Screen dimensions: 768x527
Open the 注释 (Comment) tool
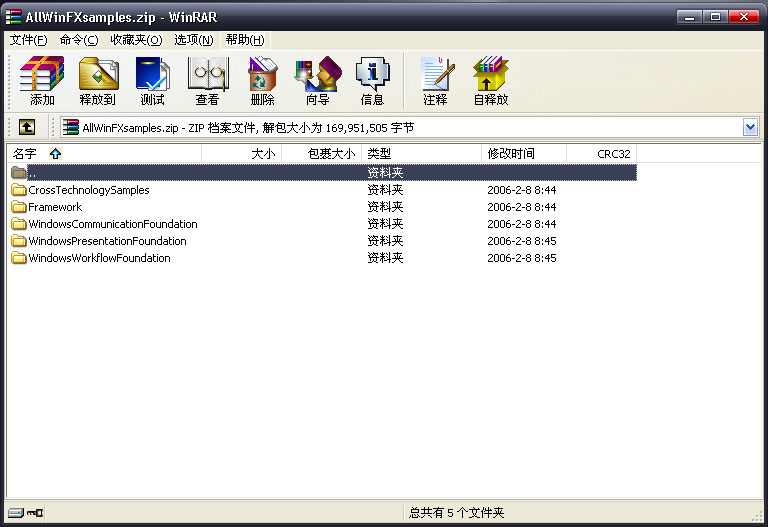[x=435, y=81]
